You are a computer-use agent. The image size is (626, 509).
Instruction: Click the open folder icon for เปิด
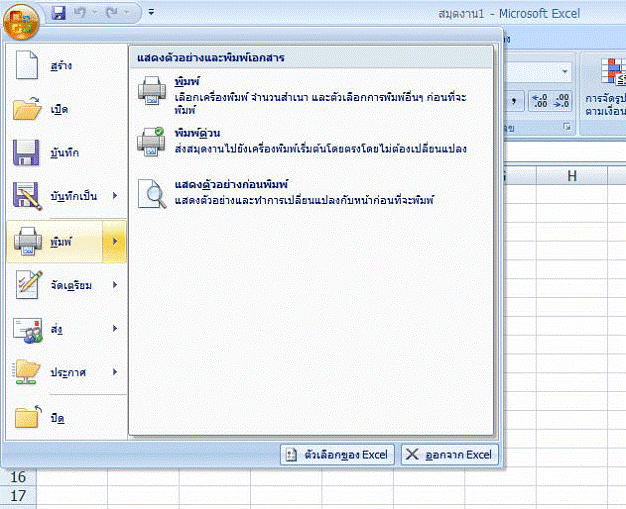[27, 108]
